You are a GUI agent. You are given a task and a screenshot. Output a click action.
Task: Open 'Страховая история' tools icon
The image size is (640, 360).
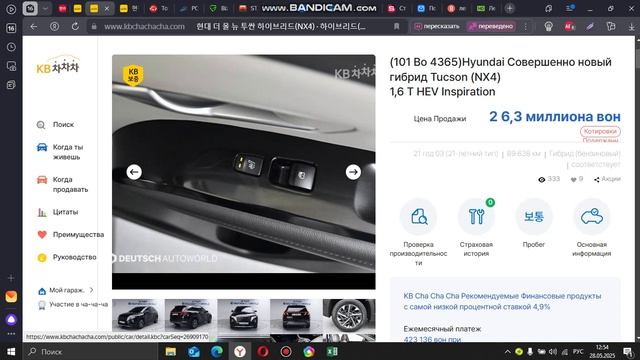(x=476, y=216)
